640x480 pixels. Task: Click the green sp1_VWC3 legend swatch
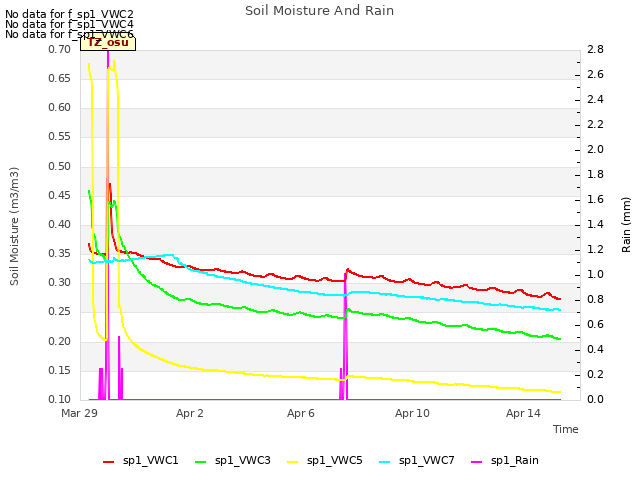201,462
